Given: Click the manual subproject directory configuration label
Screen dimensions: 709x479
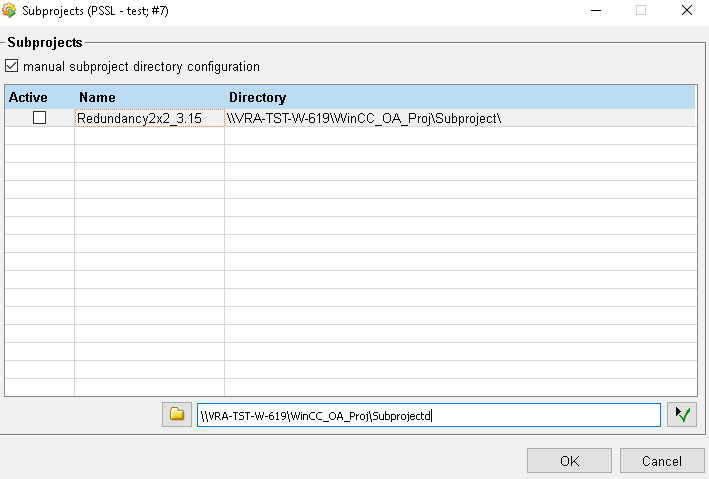Looking at the screenshot, I should 141,67.
